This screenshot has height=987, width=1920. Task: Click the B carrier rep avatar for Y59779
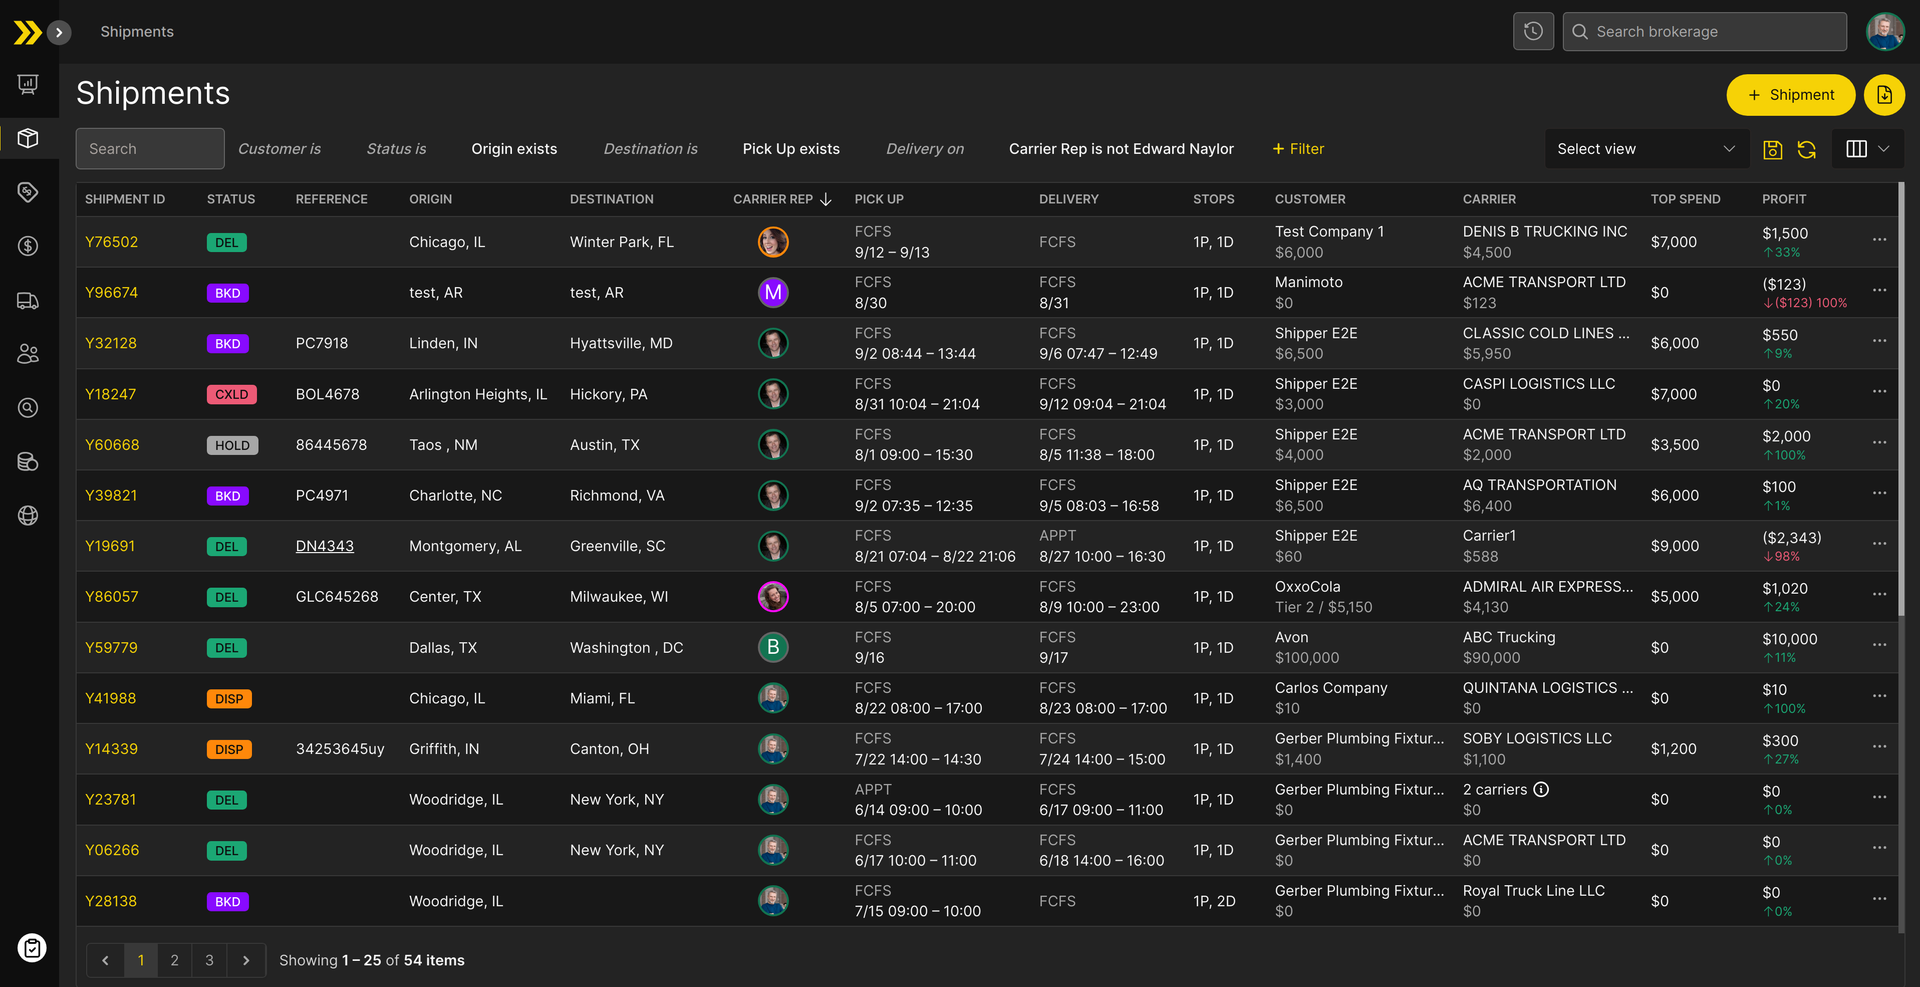coord(773,648)
